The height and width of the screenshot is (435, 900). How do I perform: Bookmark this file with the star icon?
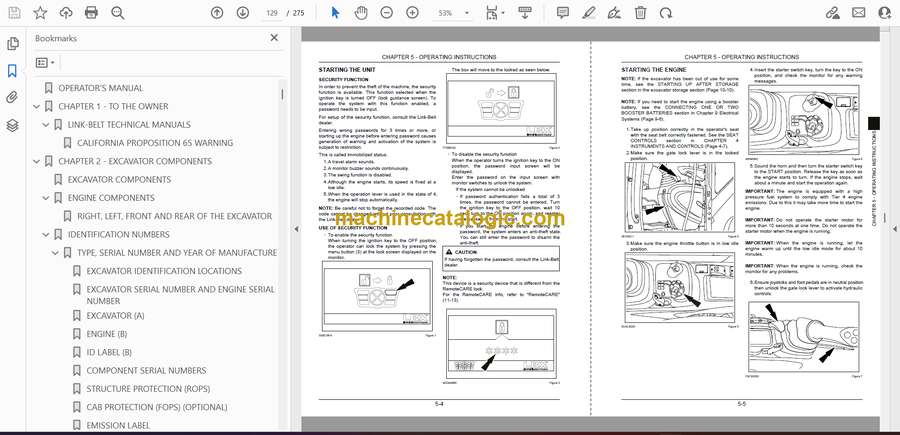pos(40,13)
